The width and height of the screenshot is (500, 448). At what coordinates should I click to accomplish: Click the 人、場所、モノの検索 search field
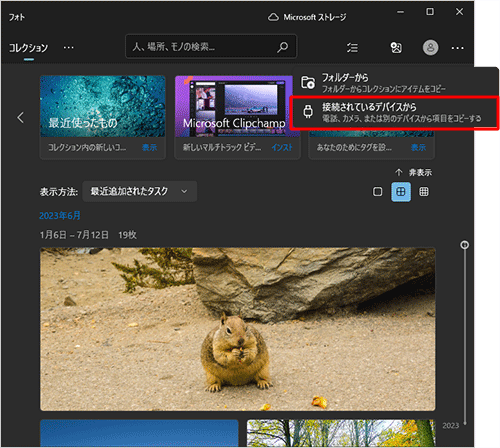tap(211, 46)
